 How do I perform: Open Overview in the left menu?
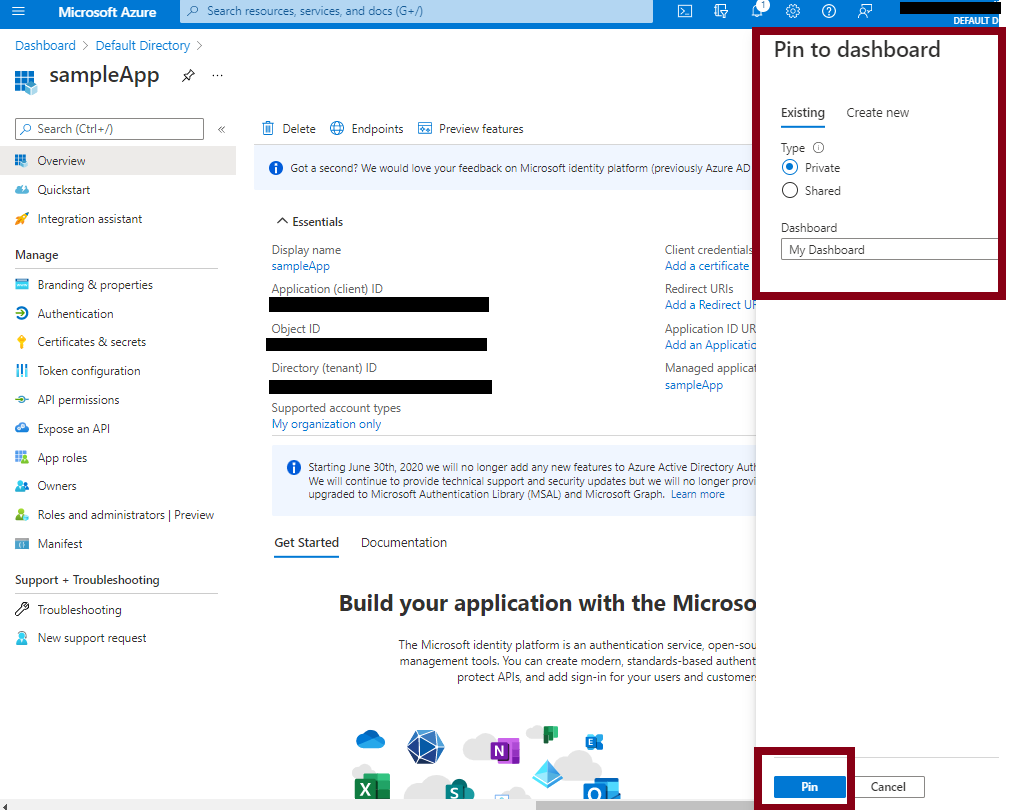tap(118, 161)
